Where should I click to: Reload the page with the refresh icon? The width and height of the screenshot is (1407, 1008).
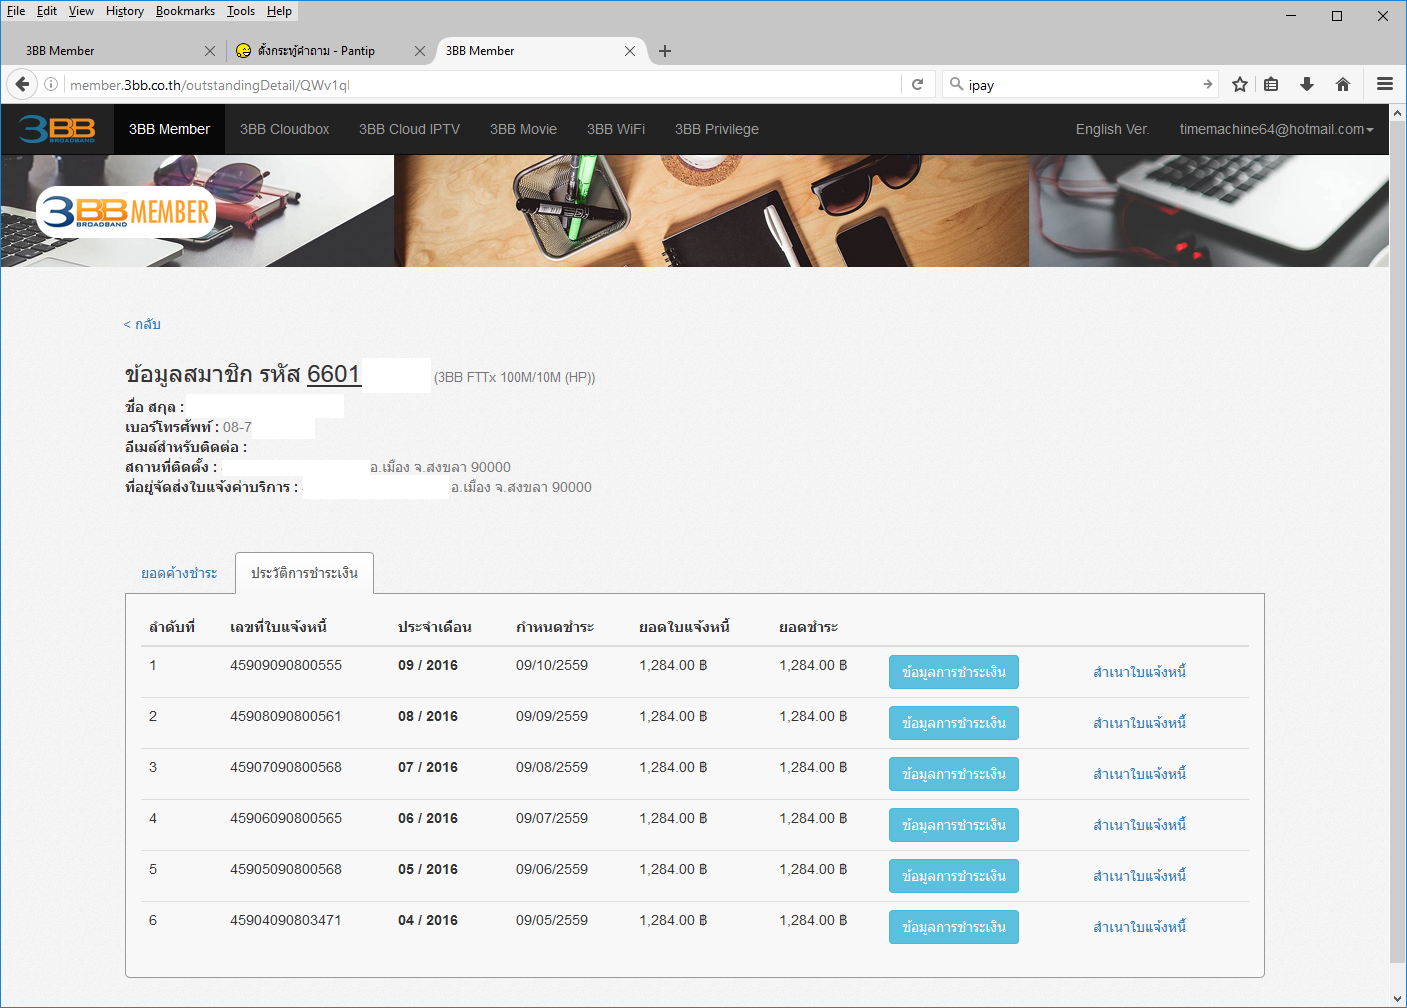917,85
